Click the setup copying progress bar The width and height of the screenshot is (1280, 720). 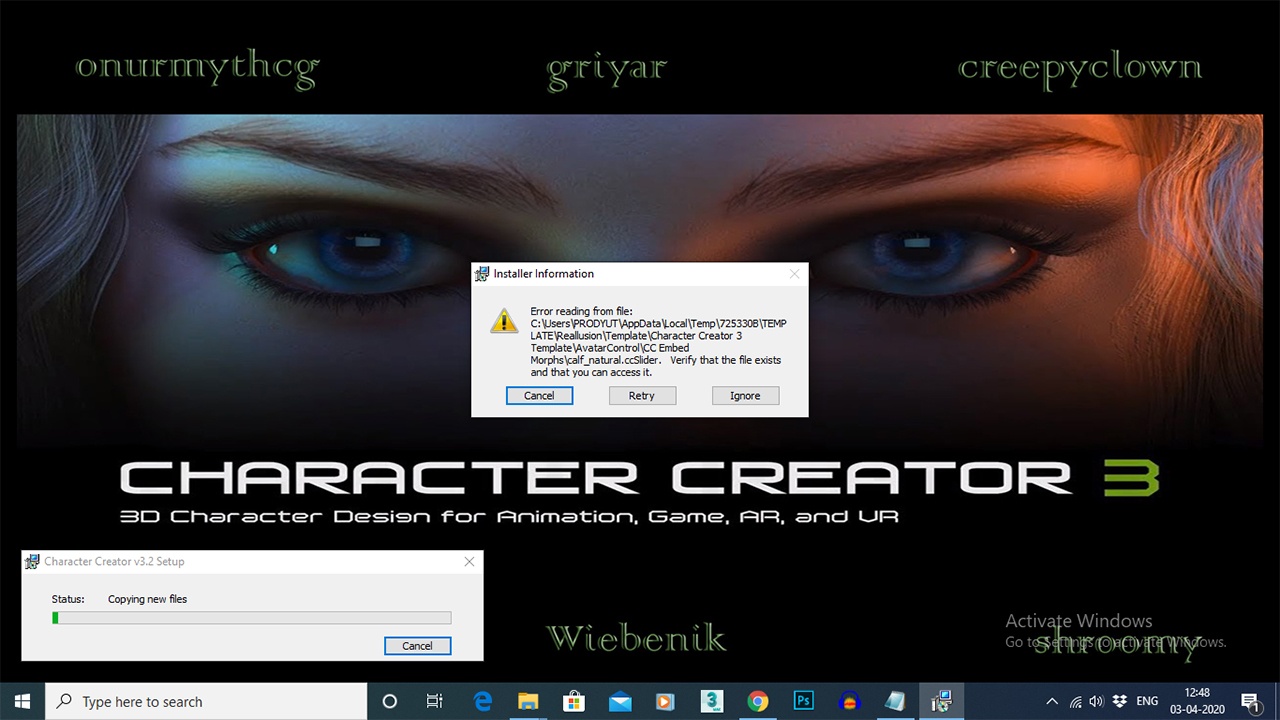251,618
